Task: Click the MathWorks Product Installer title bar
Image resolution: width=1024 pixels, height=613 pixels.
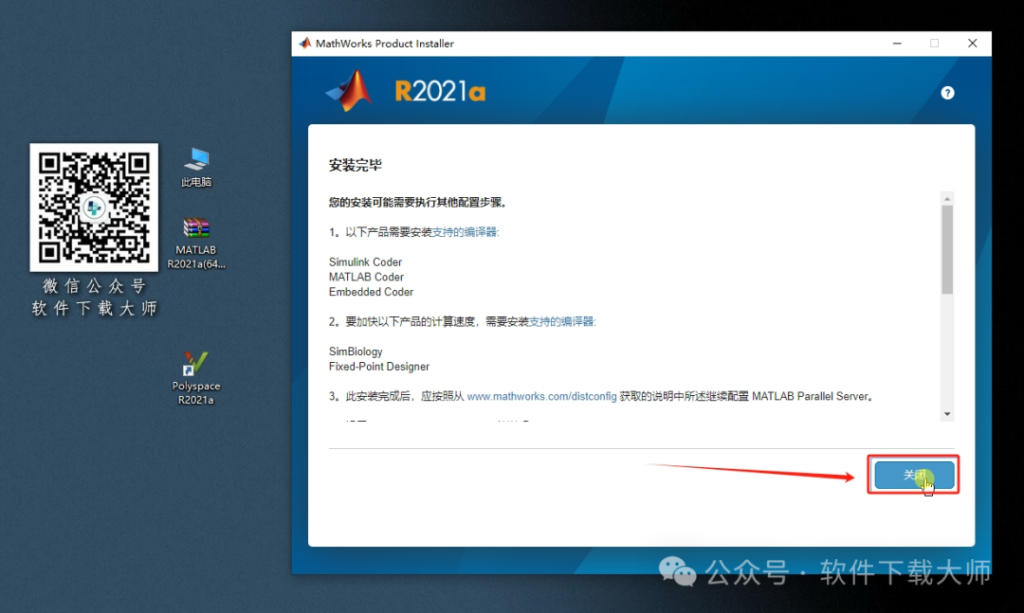Action: [x=600, y=43]
